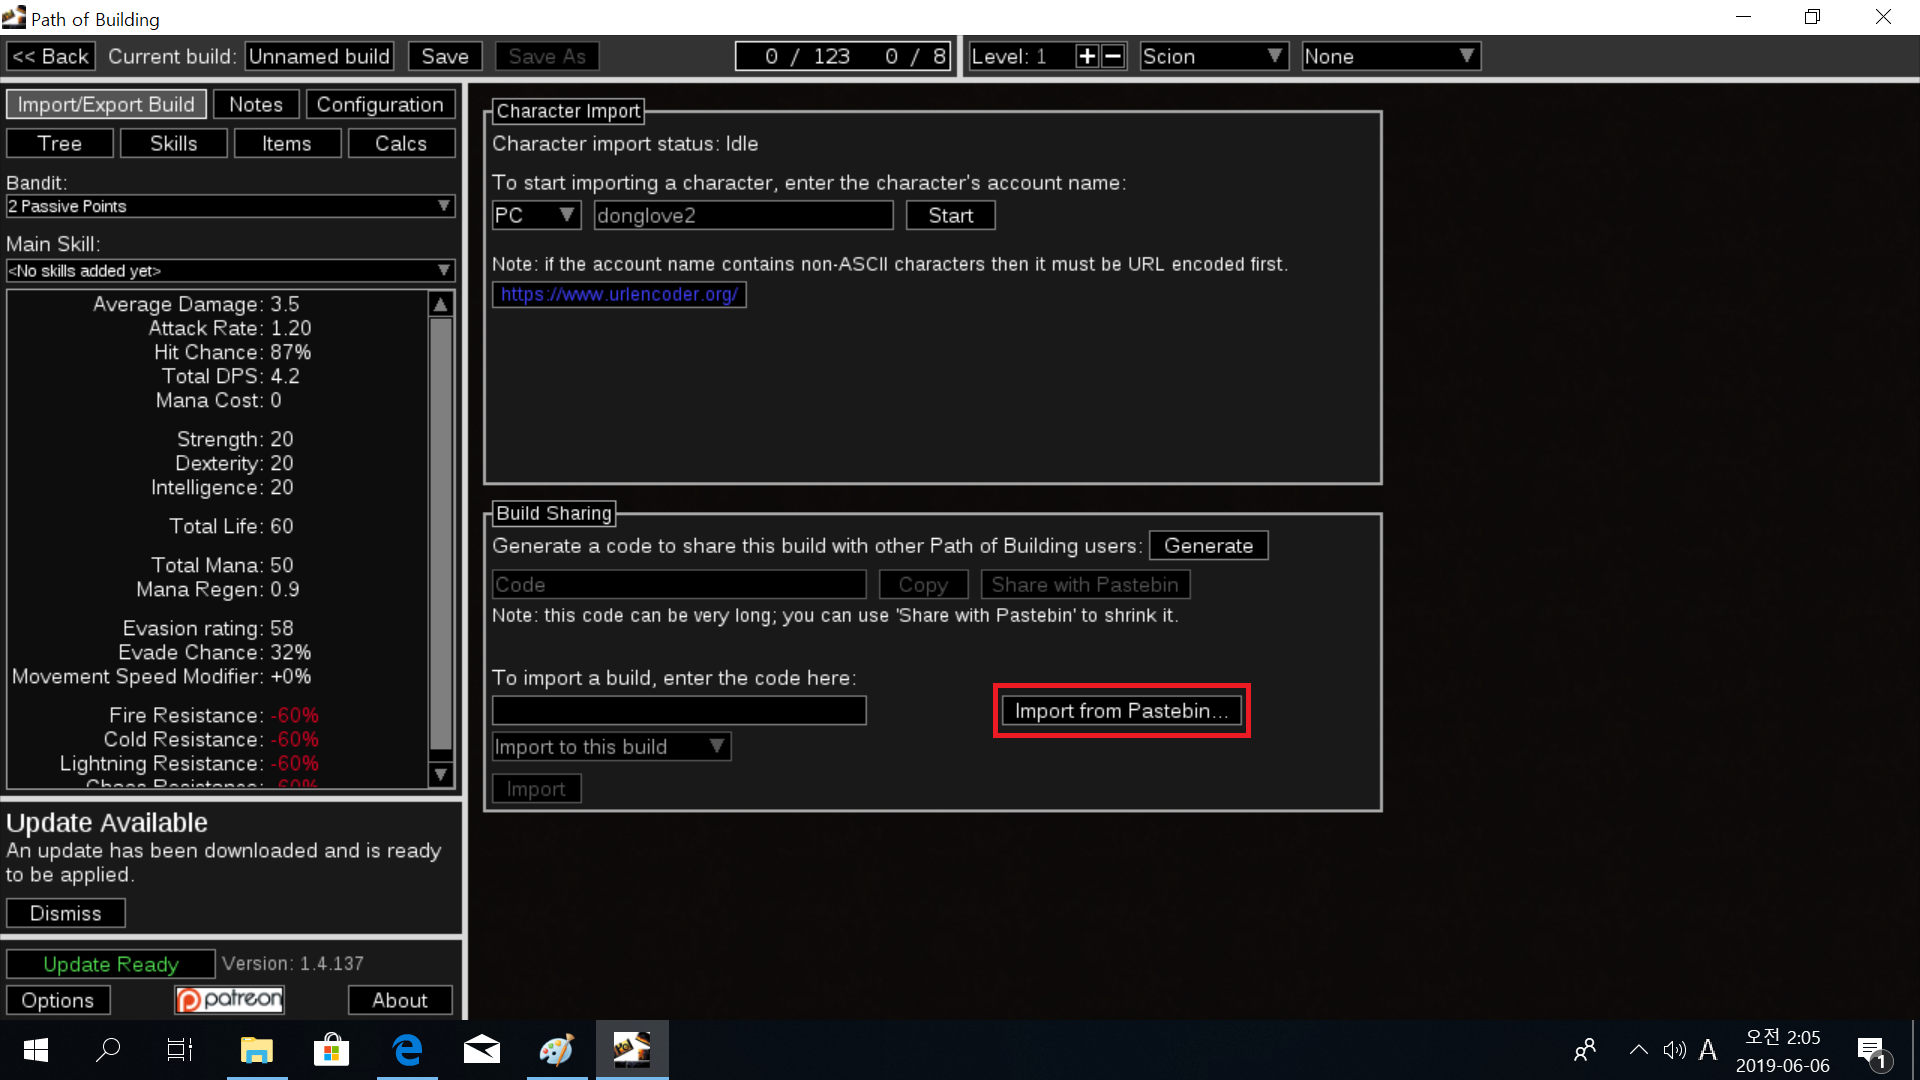Open Mail app on the taskbar
Screen dimensions: 1920x1080
pos(482,1050)
